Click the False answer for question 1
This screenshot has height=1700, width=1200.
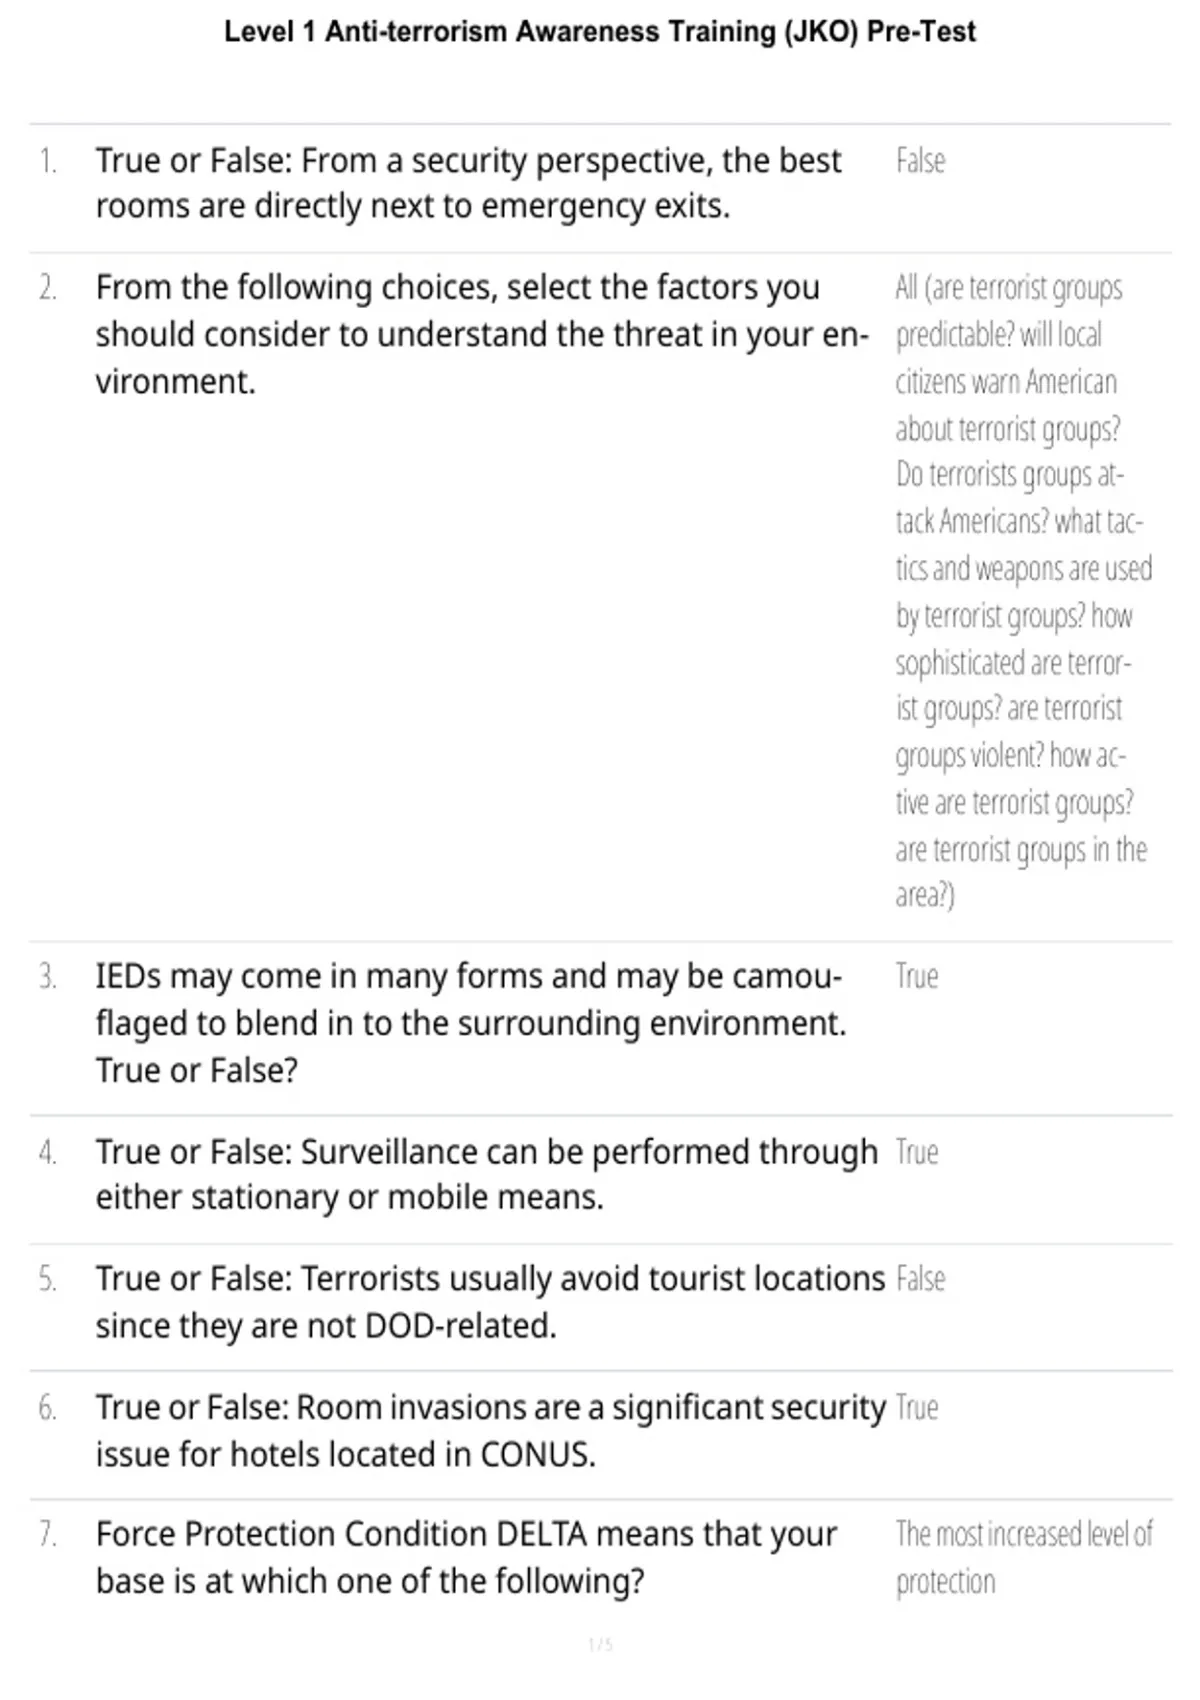(920, 160)
